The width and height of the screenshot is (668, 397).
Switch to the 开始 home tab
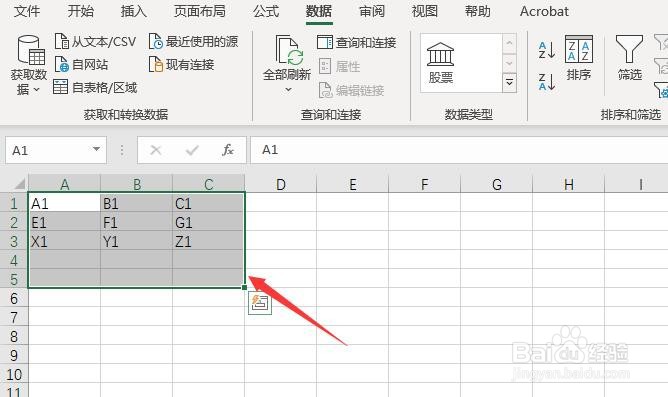pos(80,11)
